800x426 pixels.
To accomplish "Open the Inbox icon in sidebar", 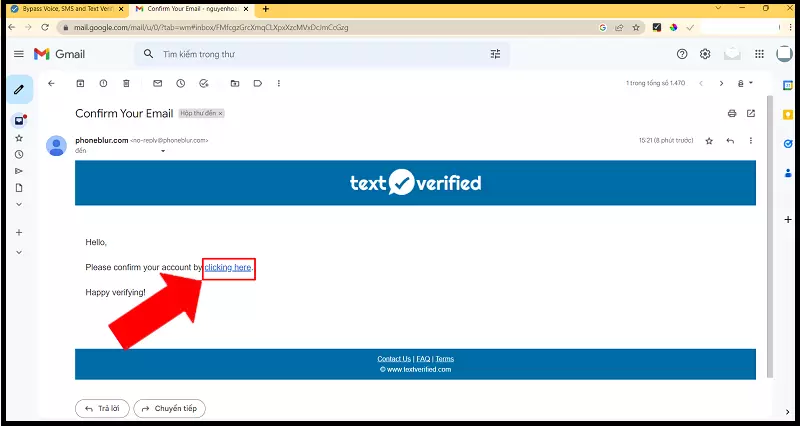I will pos(19,121).
